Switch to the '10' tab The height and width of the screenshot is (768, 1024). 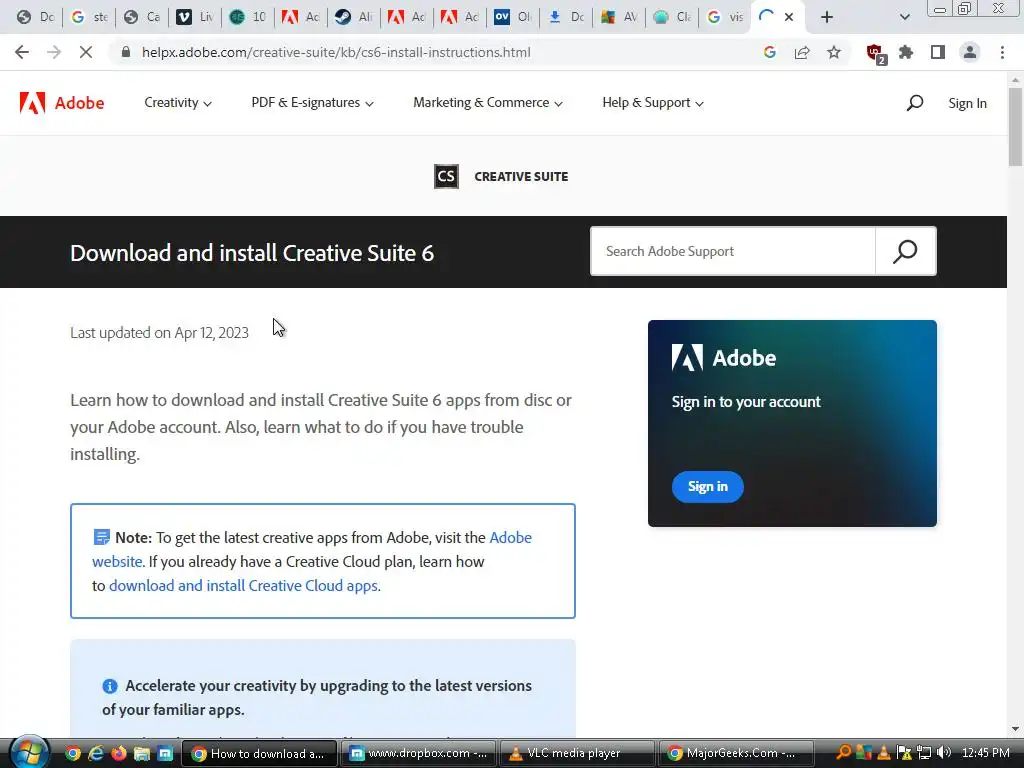click(x=248, y=17)
